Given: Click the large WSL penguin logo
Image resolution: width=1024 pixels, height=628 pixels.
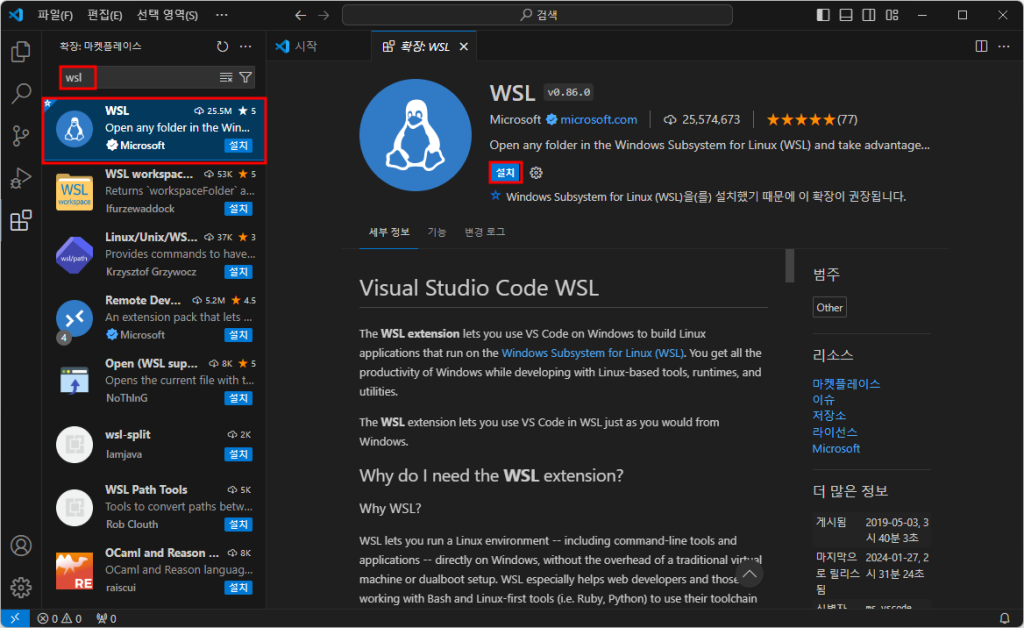Looking at the screenshot, I should (415, 135).
